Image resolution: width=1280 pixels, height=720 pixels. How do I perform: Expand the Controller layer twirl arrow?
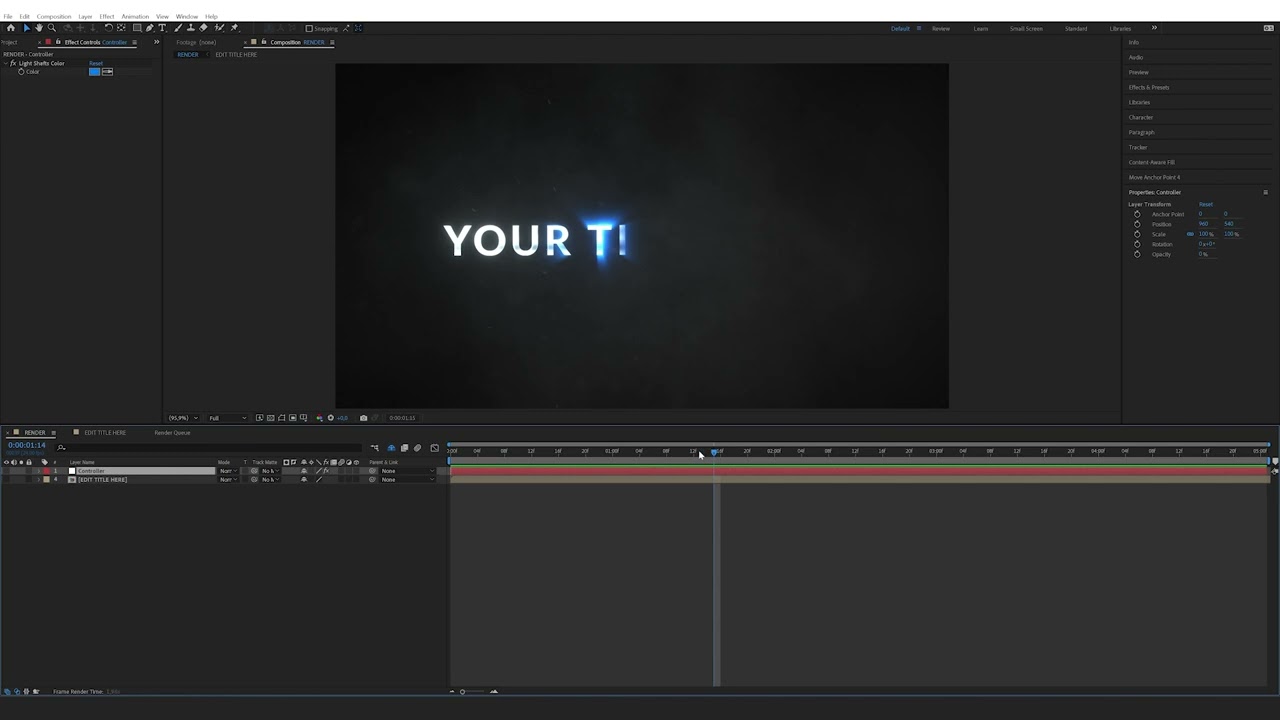click(38, 471)
